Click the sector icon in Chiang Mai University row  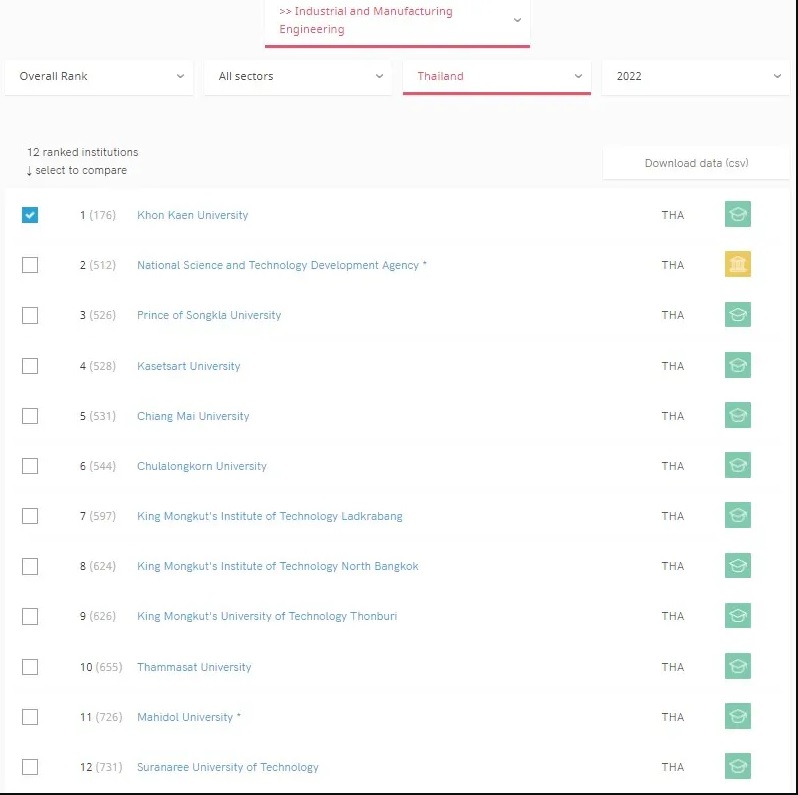click(x=737, y=415)
